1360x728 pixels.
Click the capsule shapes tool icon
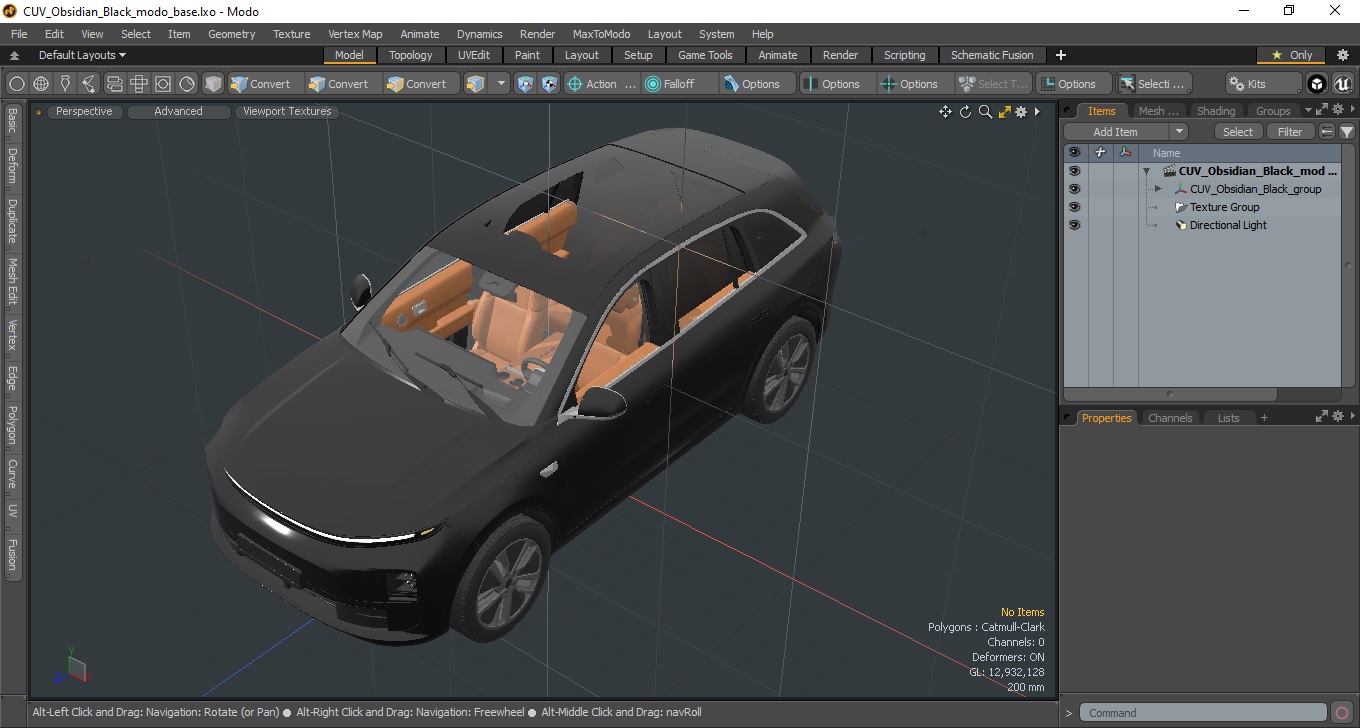pos(114,84)
